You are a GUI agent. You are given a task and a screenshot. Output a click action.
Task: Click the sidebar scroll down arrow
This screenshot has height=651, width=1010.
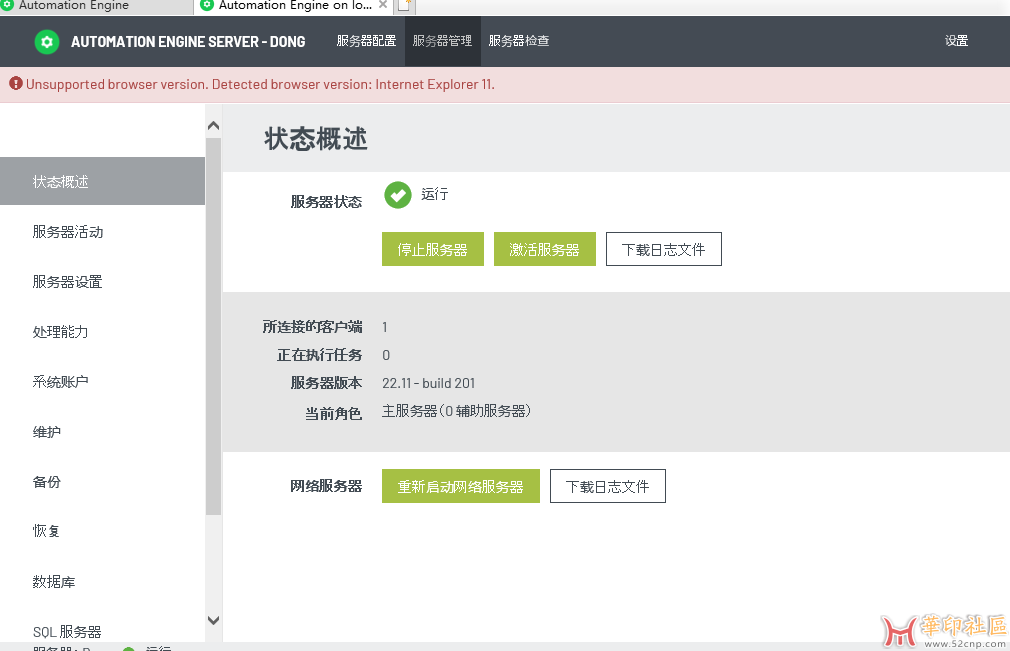214,621
